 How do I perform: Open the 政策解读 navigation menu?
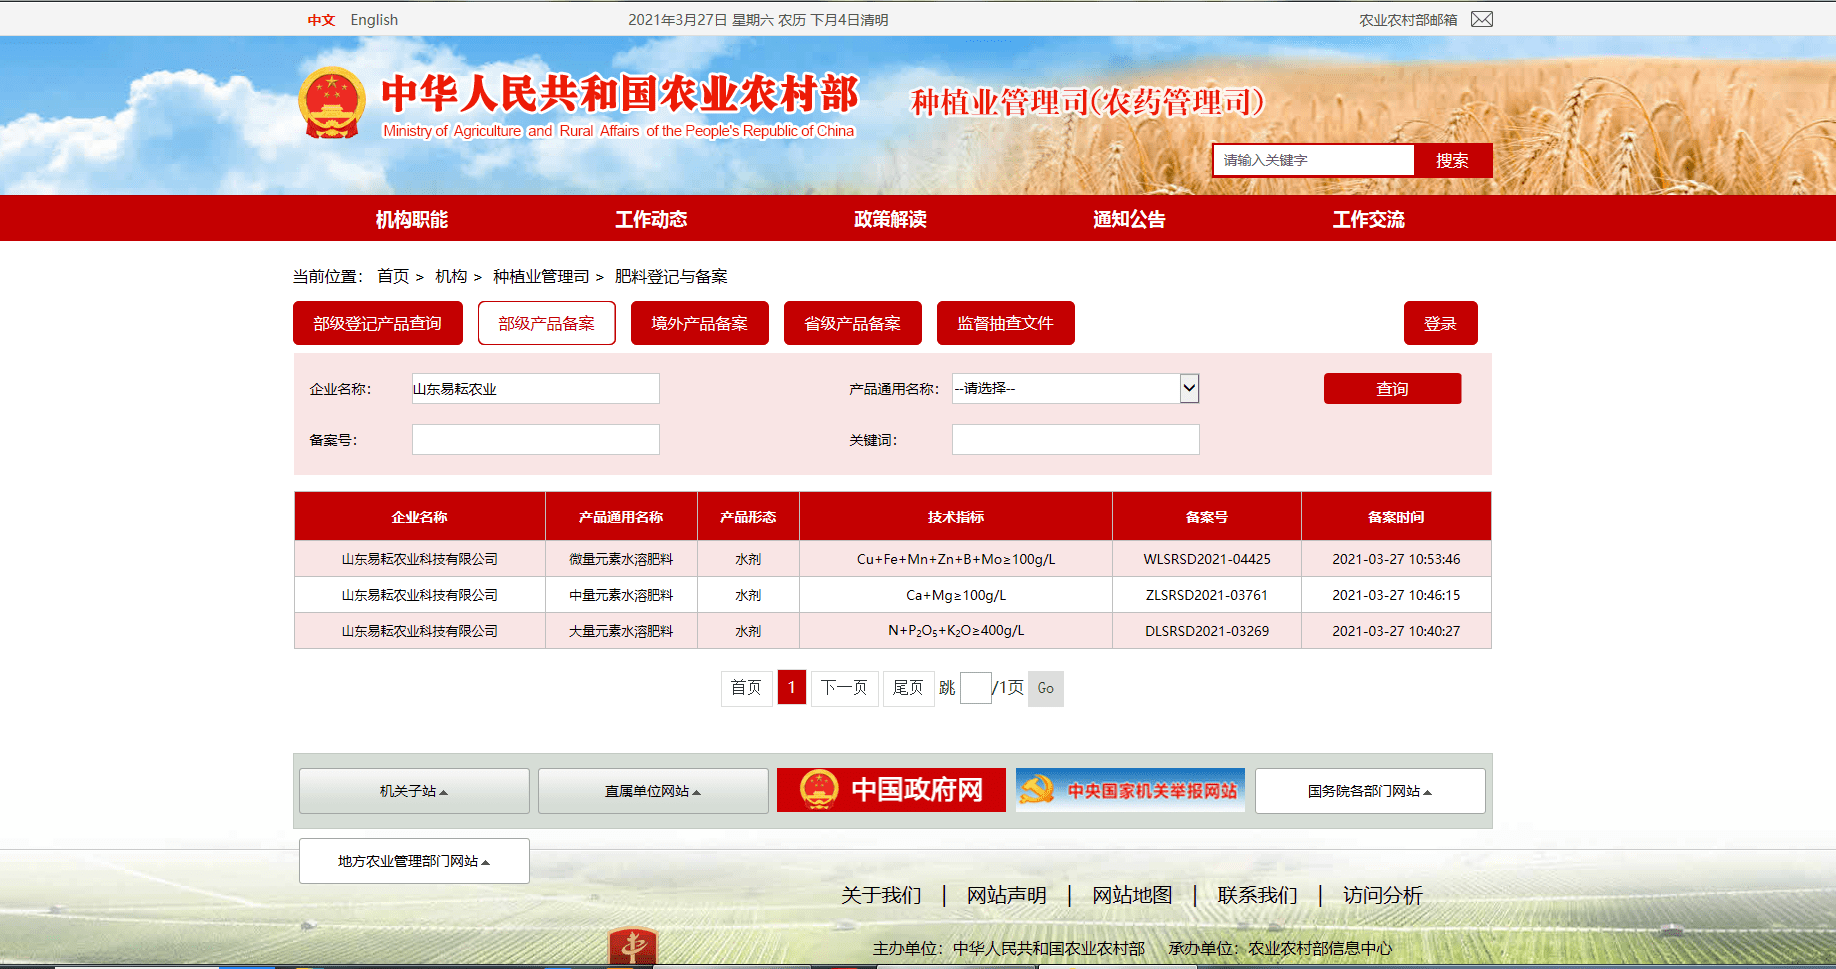point(890,219)
